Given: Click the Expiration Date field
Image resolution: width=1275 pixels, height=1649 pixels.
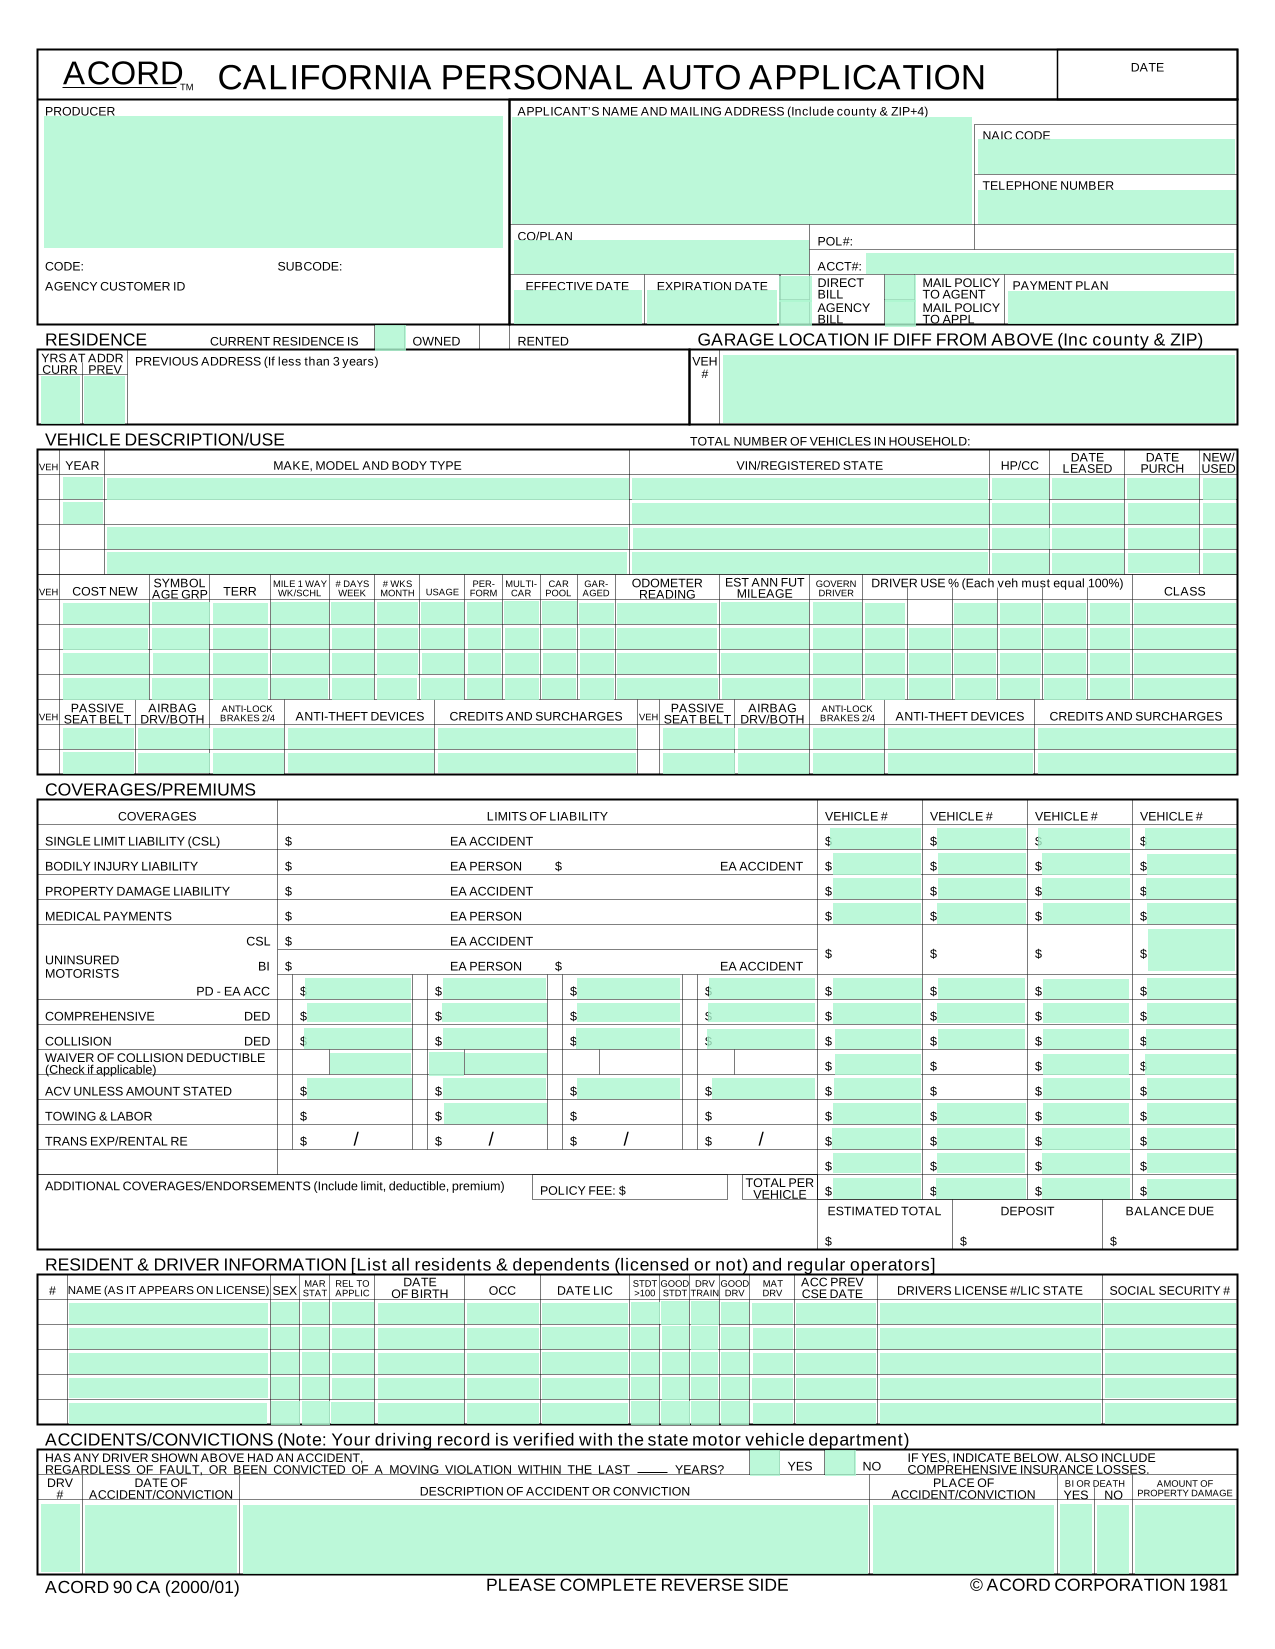Looking at the screenshot, I should [x=711, y=307].
